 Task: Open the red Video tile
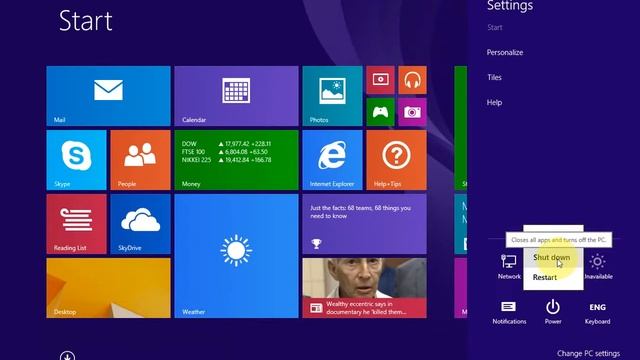tap(380, 80)
